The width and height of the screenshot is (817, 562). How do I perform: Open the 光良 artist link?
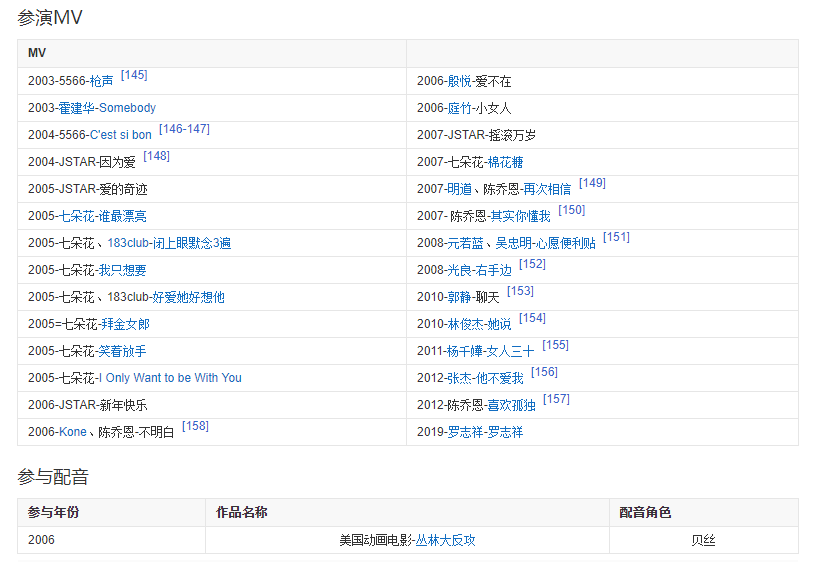(459, 270)
